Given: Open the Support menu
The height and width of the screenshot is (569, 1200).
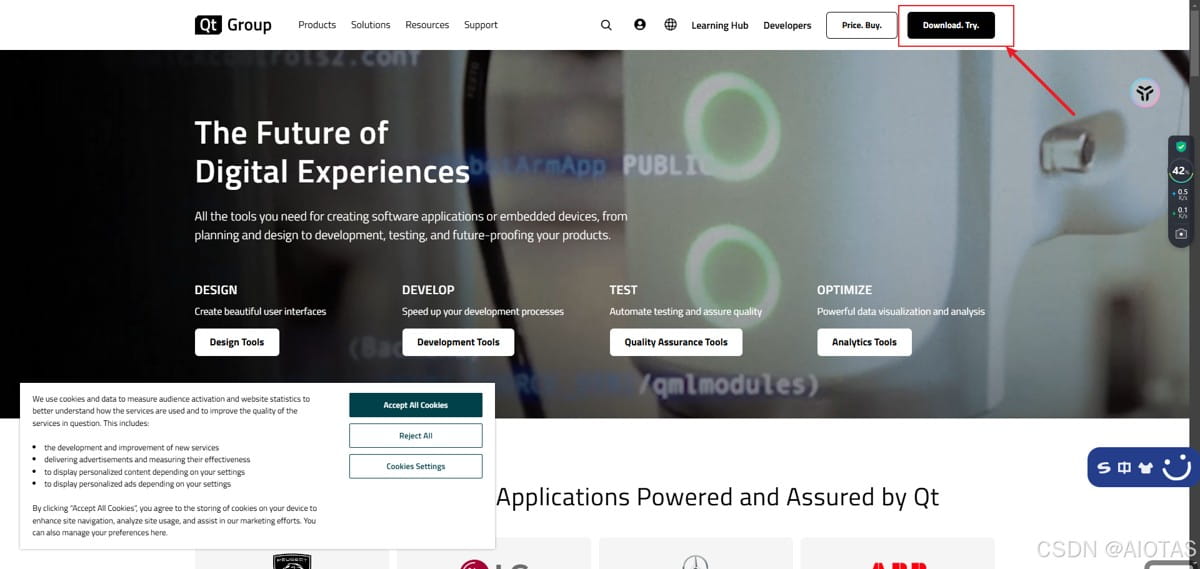Looking at the screenshot, I should click(x=481, y=25).
